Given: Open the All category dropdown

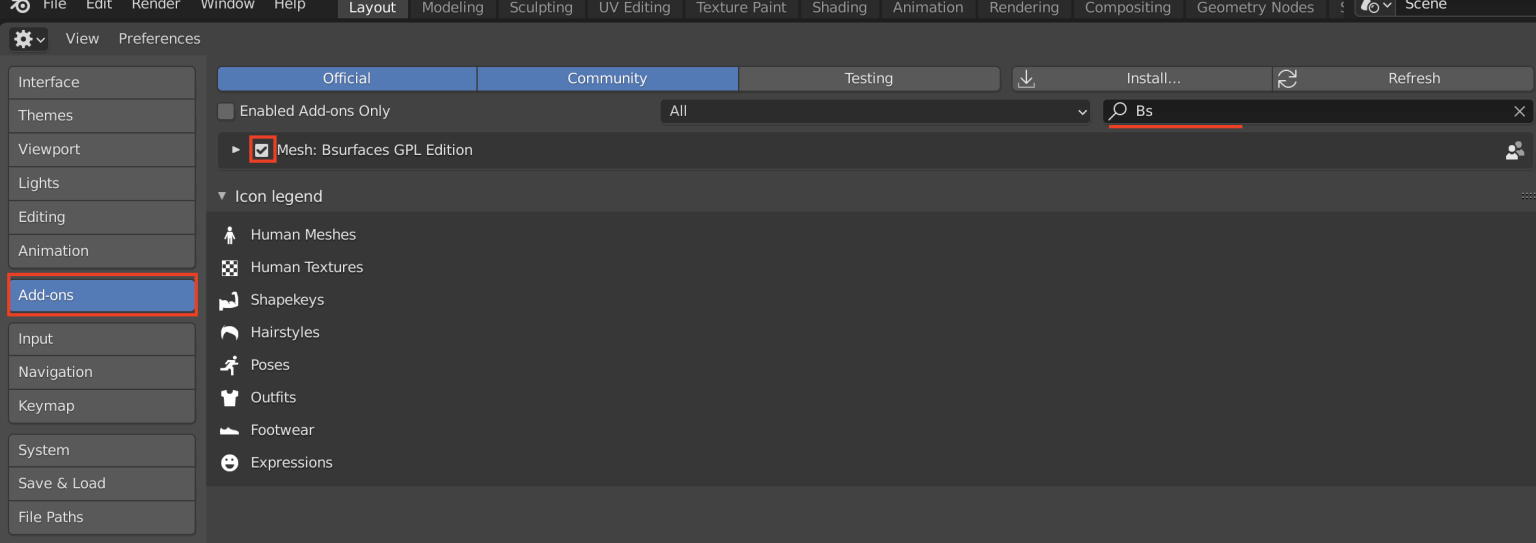Looking at the screenshot, I should tap(875, 111).
